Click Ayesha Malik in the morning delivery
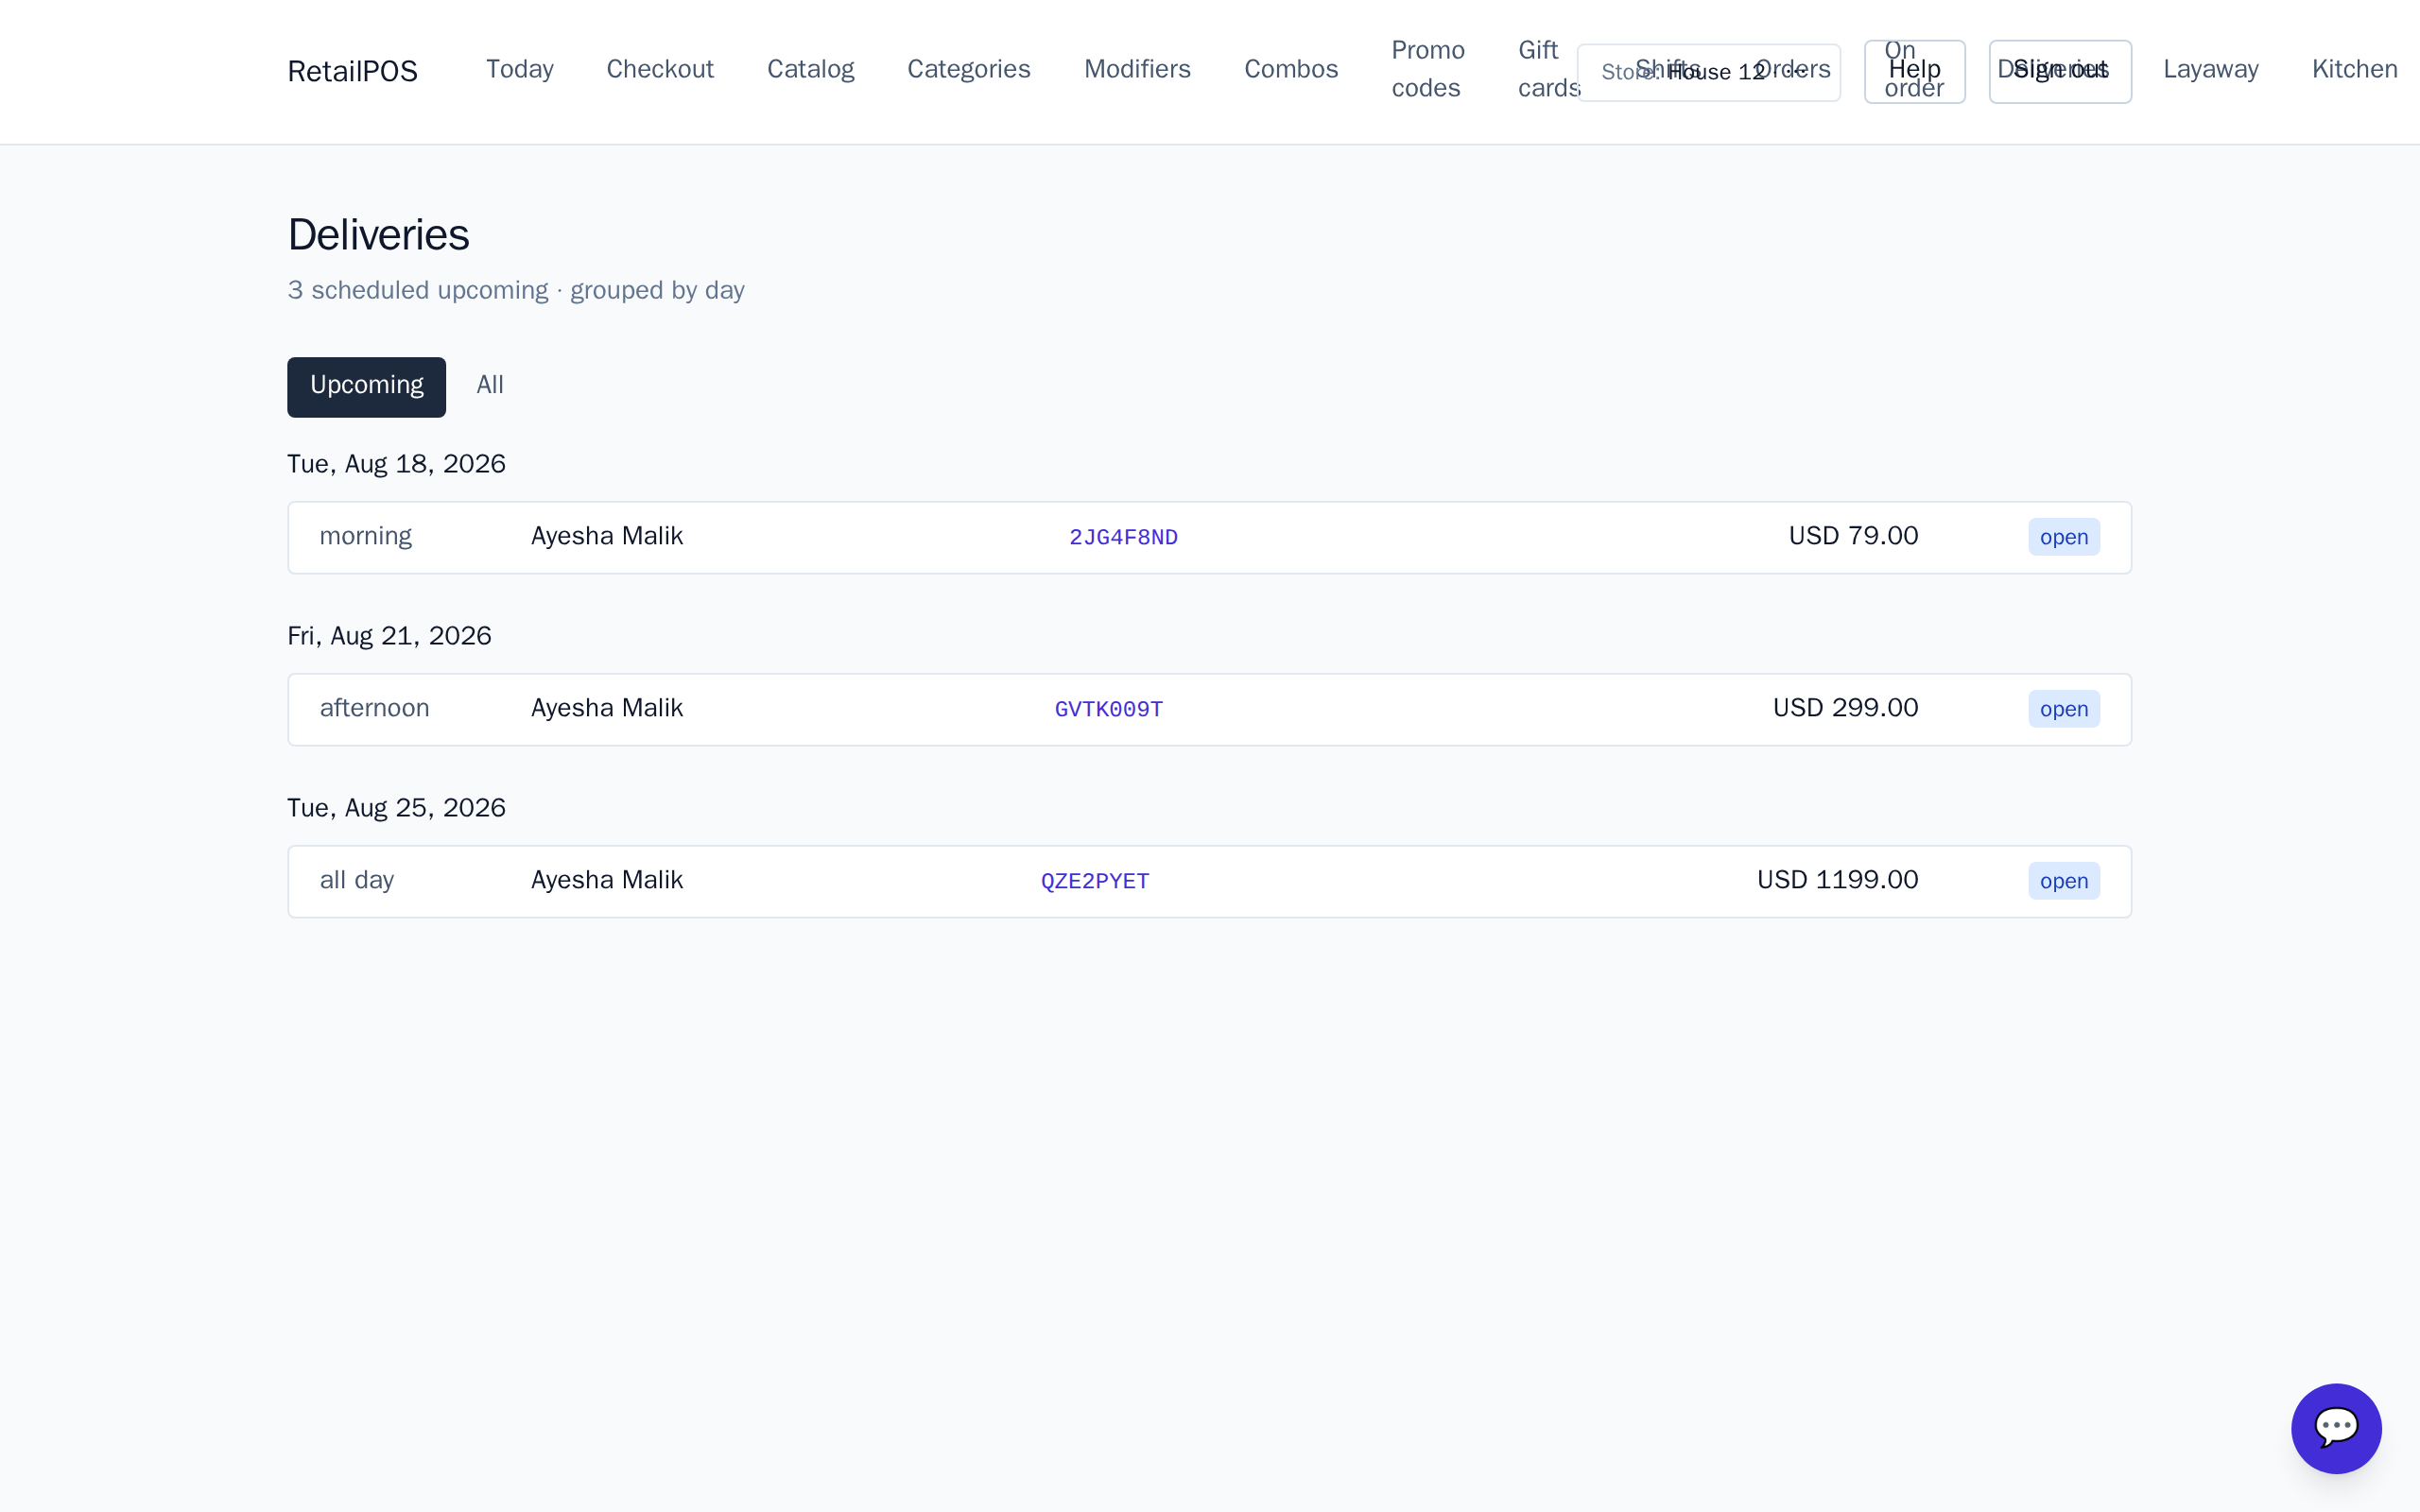 tap(606, 536)
